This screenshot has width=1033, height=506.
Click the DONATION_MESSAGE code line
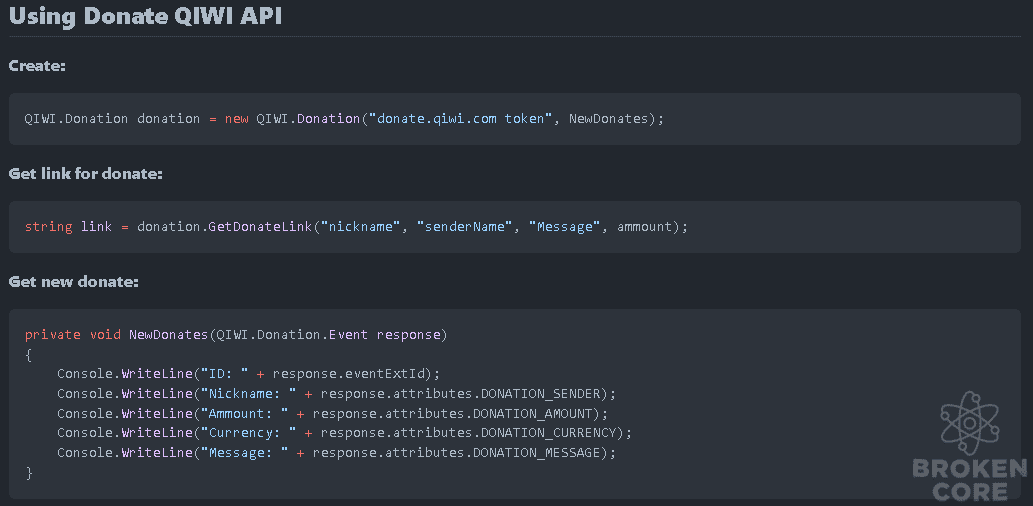(x=336, y=453)
